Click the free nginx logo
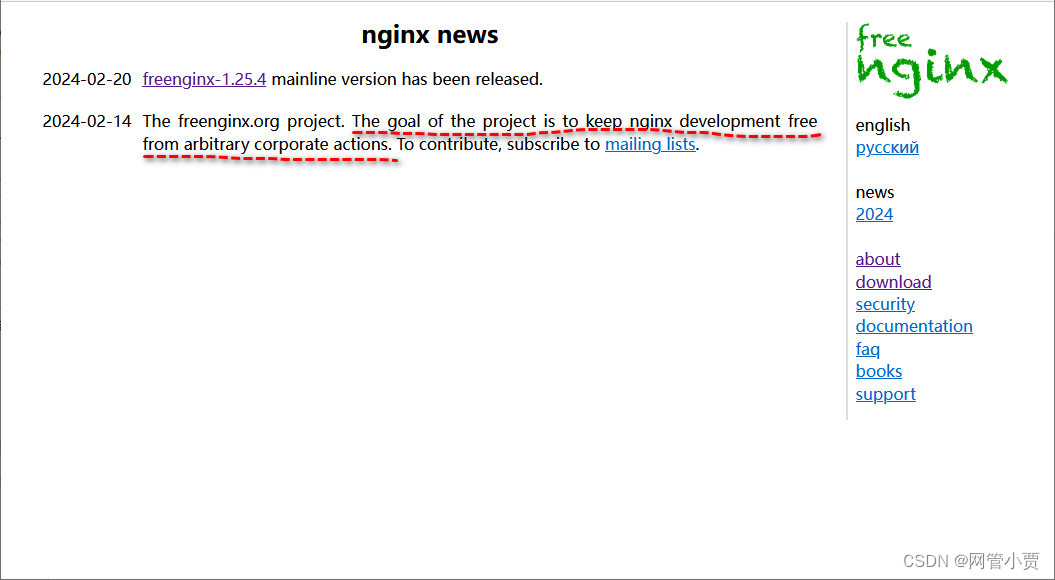This screenshot has height=580, width=1055. pos(931,61)
